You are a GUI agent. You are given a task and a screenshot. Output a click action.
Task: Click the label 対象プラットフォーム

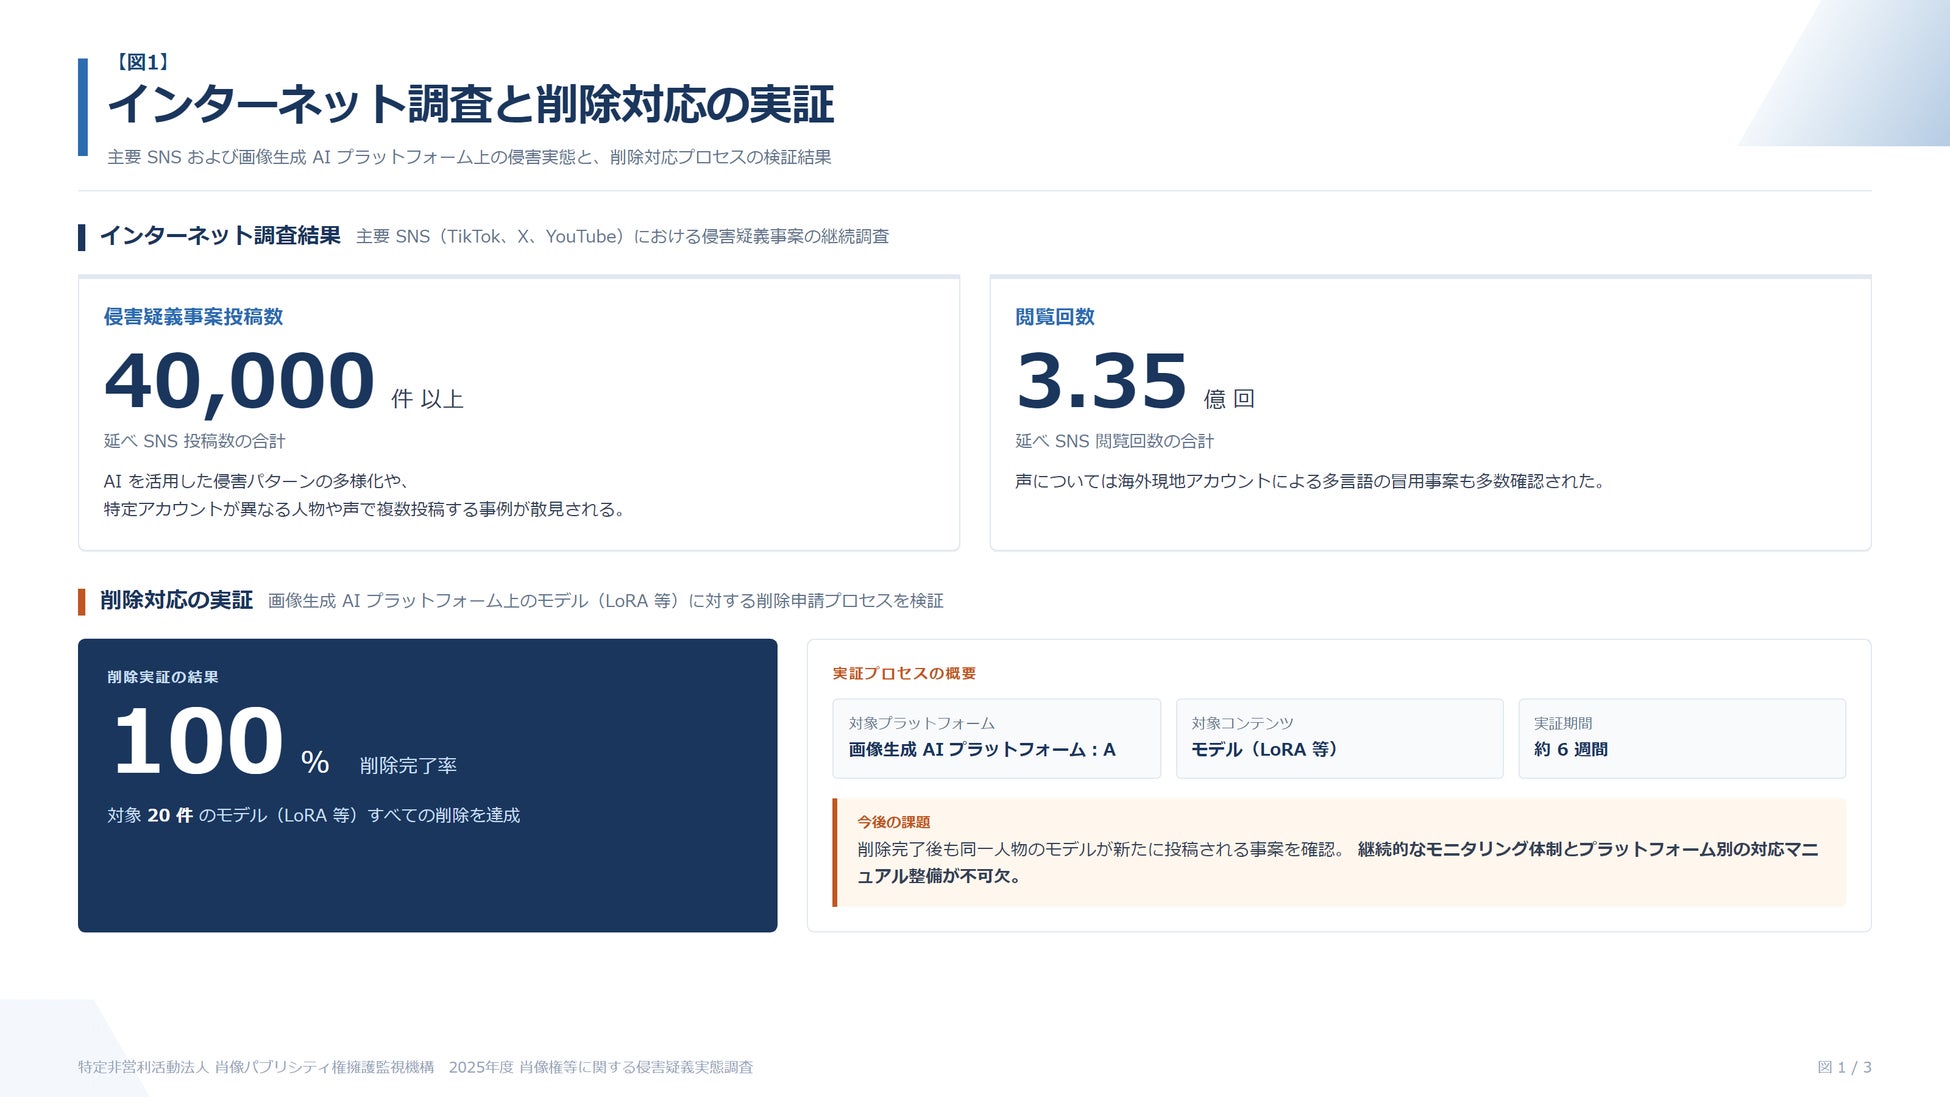click(921, 723)
